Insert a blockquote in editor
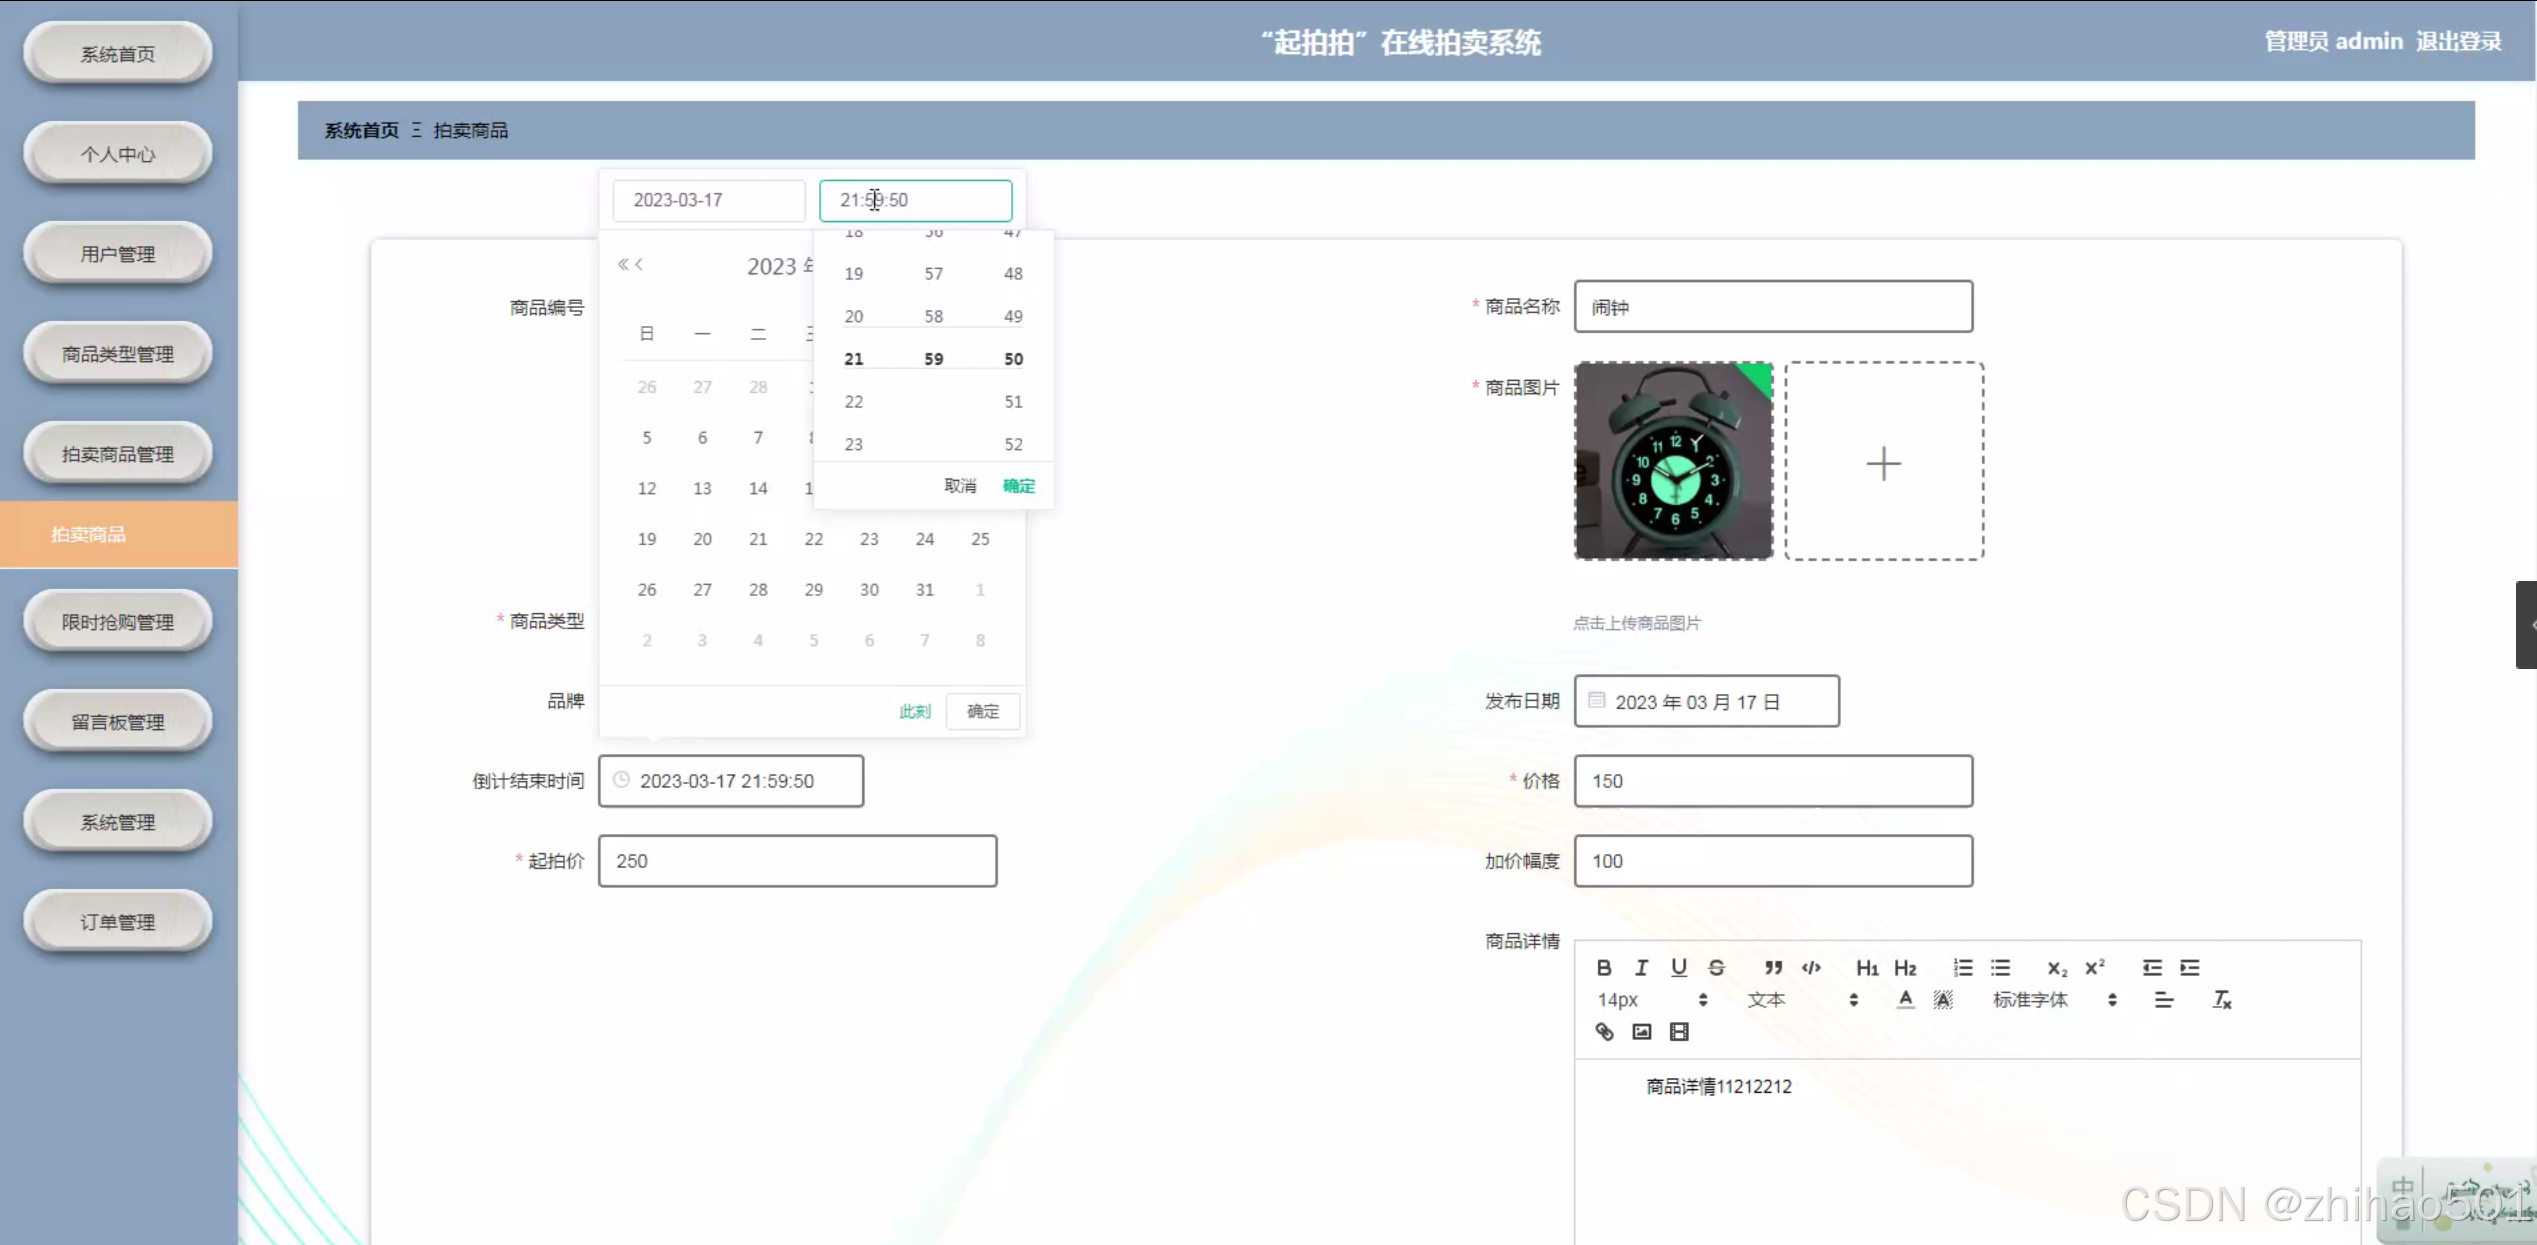 1773,967
